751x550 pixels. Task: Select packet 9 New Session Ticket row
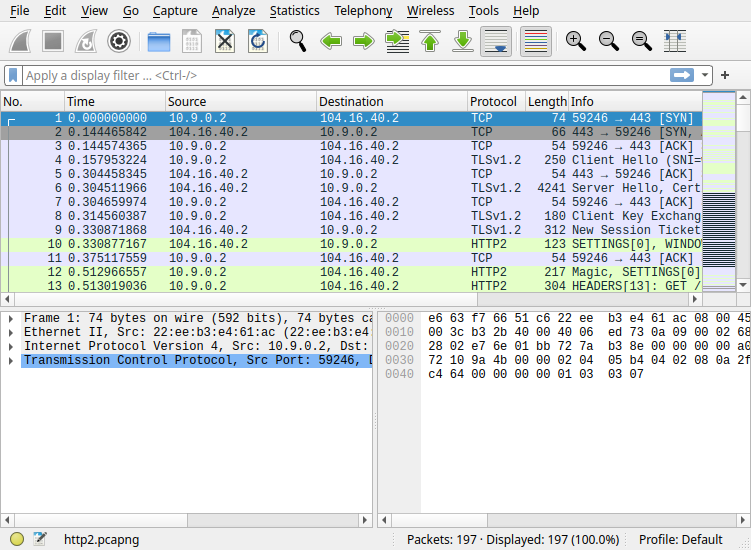352,230
